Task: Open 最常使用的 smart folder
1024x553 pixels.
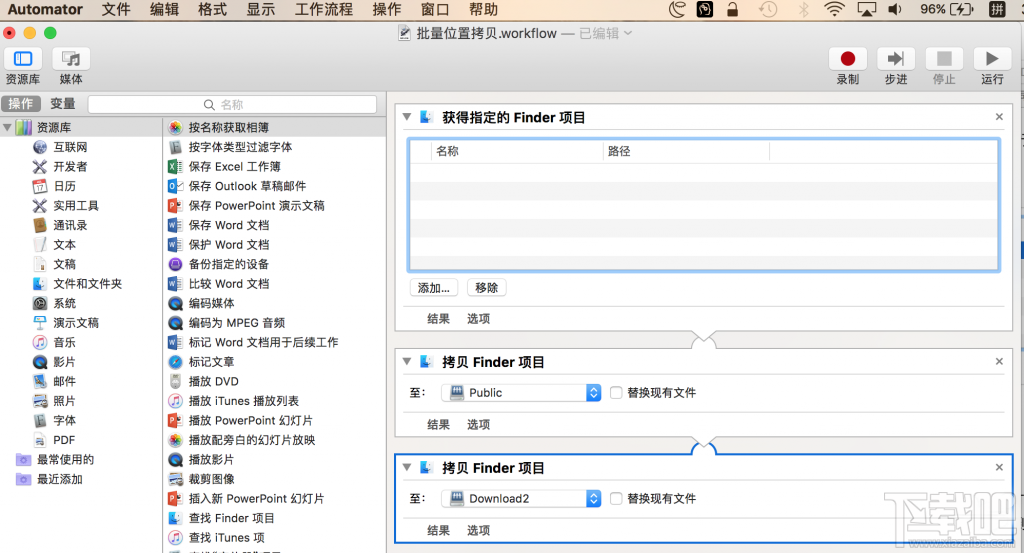Action: [65, 460]
